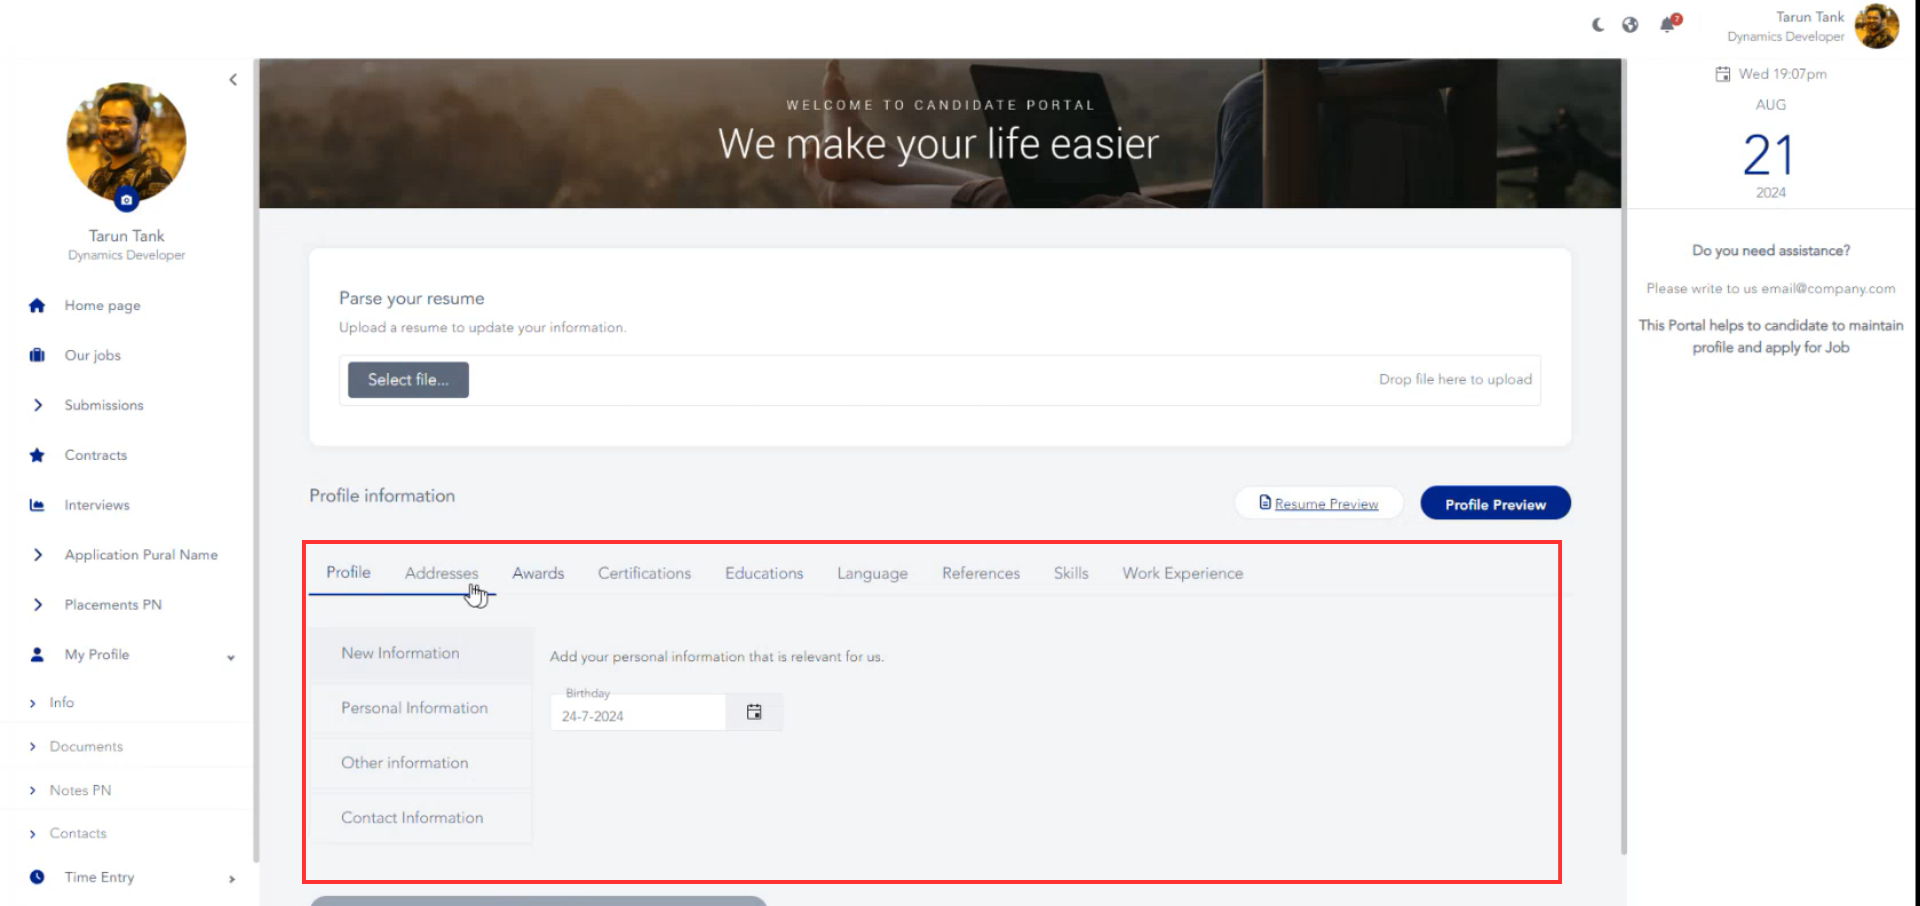
Task: Click the Time Entry clock icon
Action: tap(37, 877)
